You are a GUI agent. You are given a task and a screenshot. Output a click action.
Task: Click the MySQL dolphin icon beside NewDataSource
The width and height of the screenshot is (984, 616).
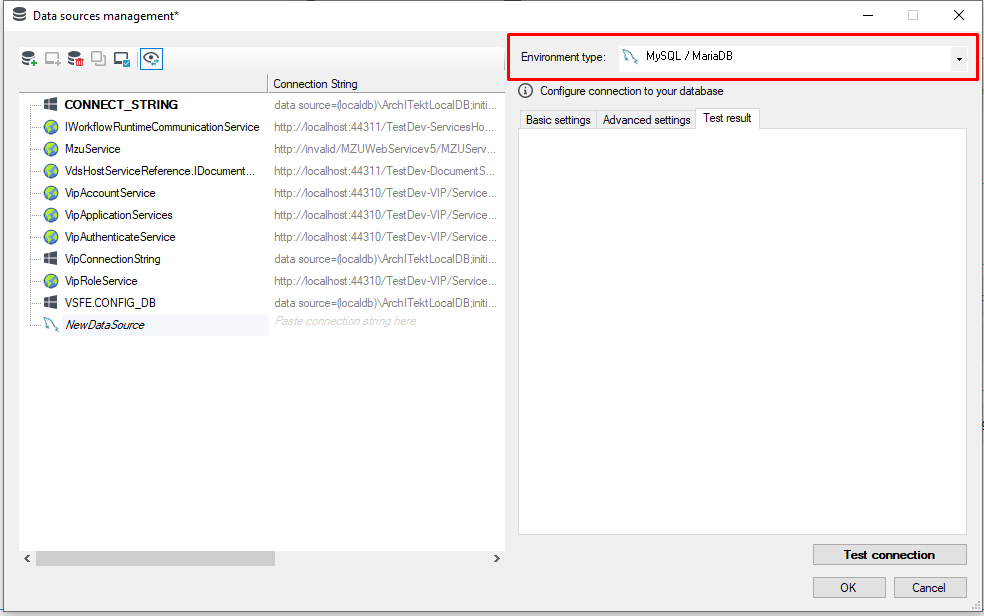(51, 324)
